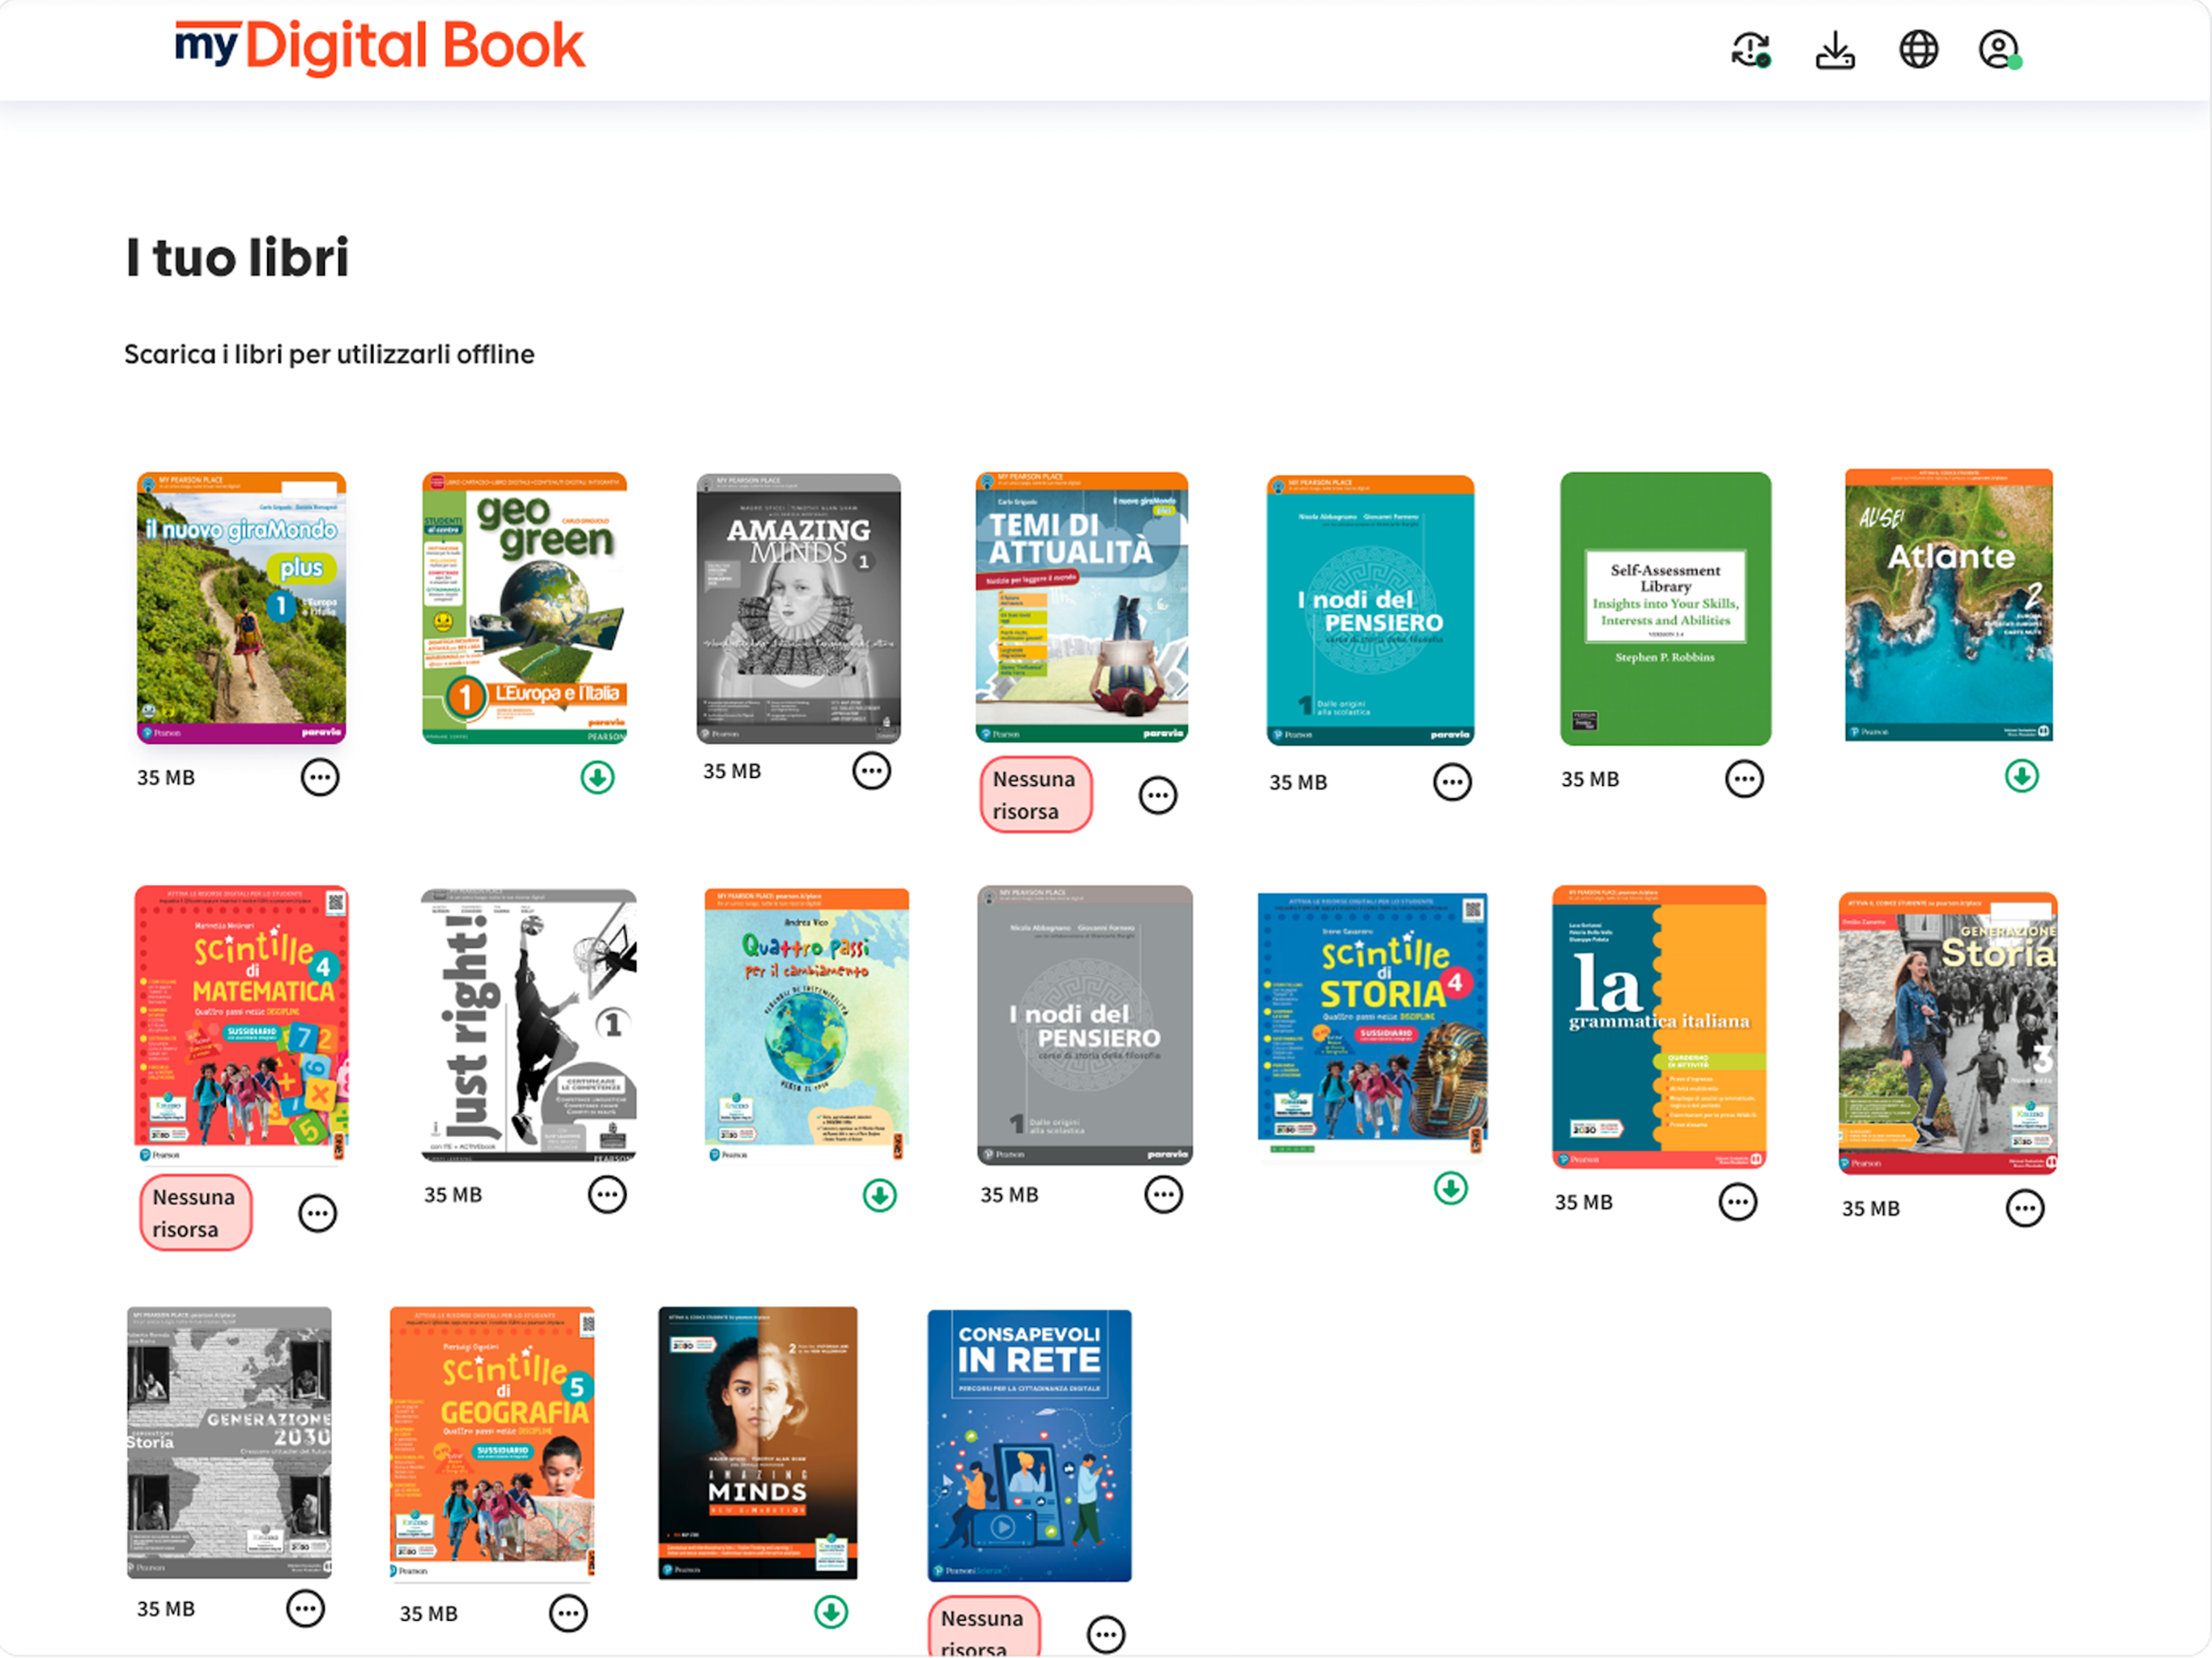2212x1658 pixels.
Task: Click the sync status icon in header
Action: pyautogui.click(x=1751, y=49)
